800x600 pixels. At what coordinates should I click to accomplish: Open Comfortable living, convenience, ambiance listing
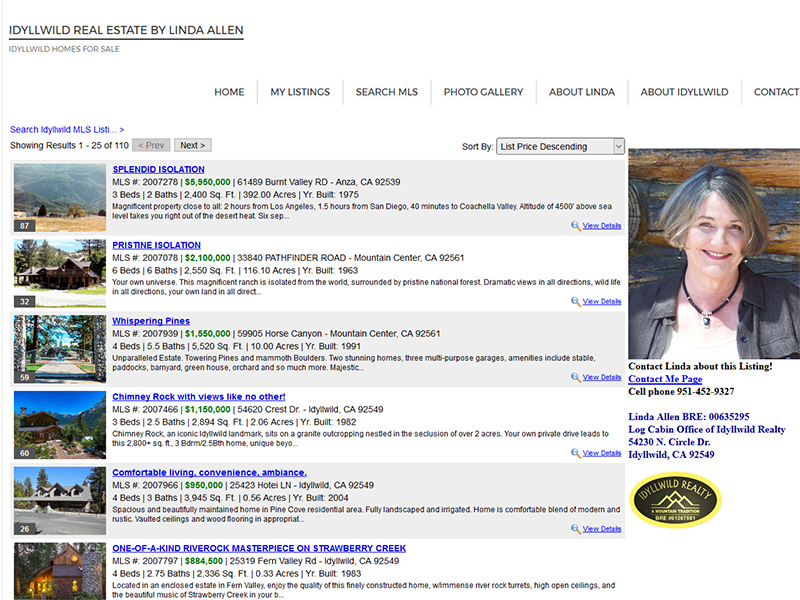[x=209, y=473]
